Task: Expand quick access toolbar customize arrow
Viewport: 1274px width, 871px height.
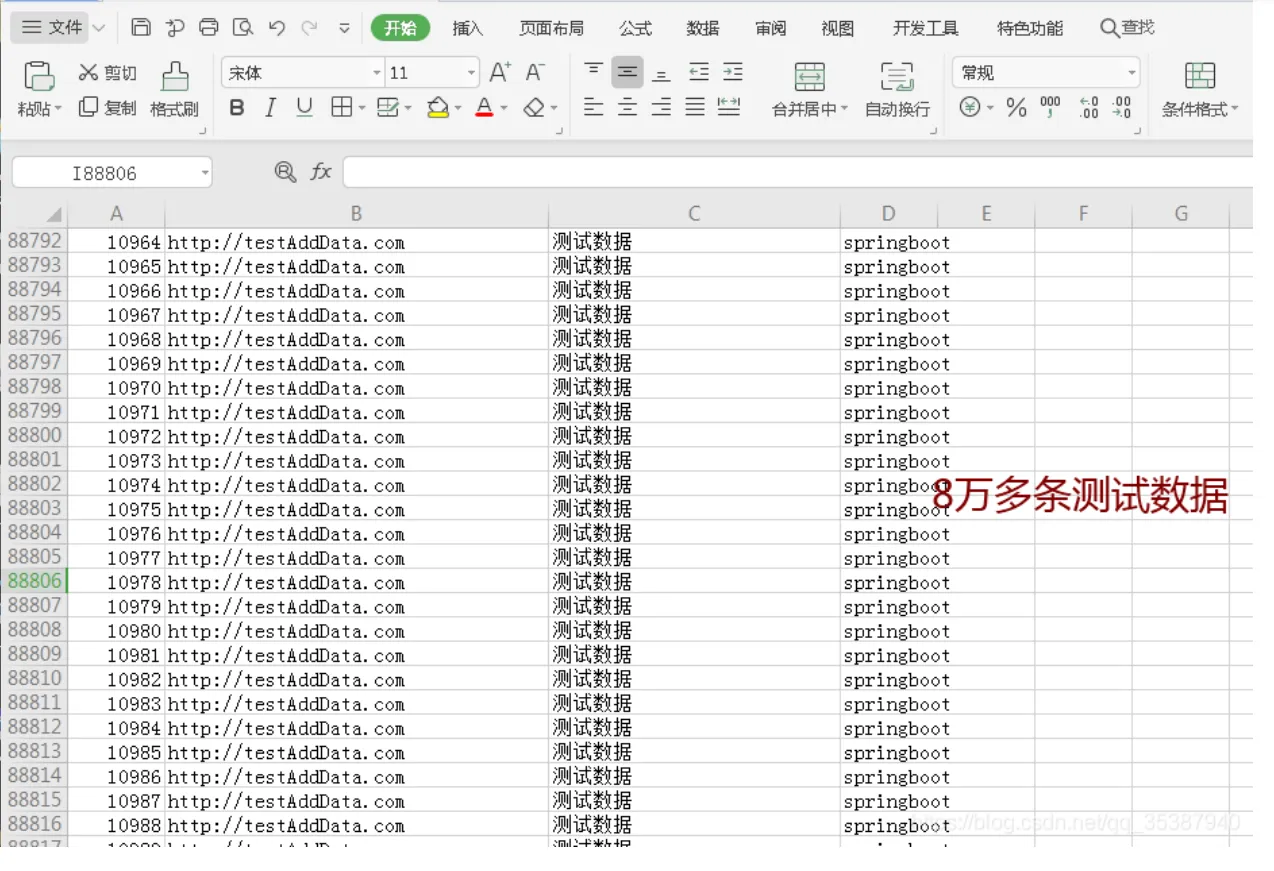Action: pos(344,28)
